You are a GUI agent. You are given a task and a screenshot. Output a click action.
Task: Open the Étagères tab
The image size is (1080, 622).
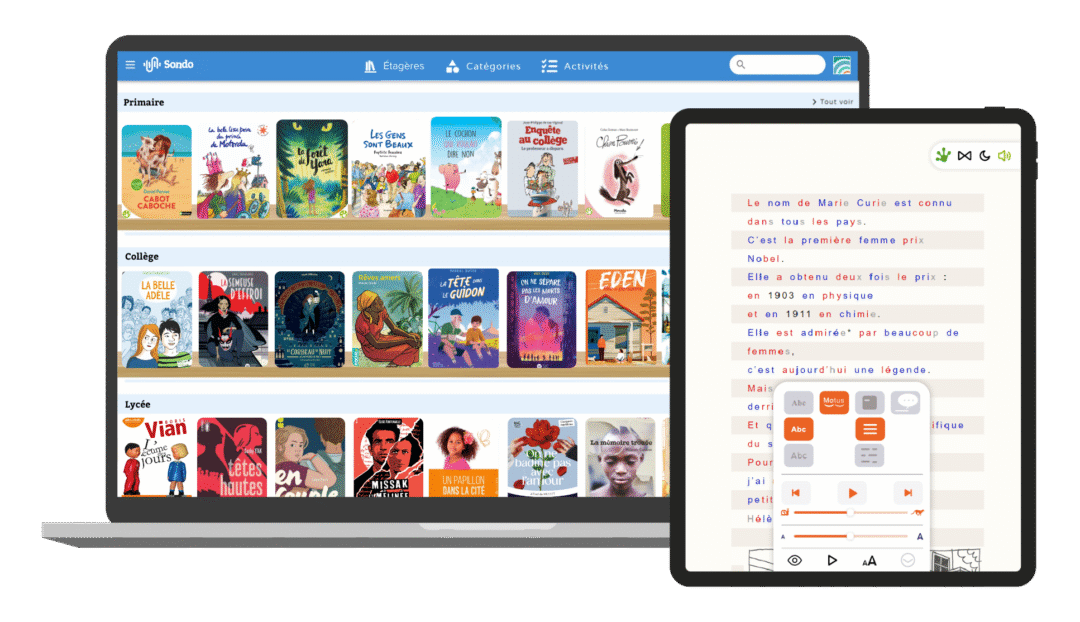[x=394, y=66]
